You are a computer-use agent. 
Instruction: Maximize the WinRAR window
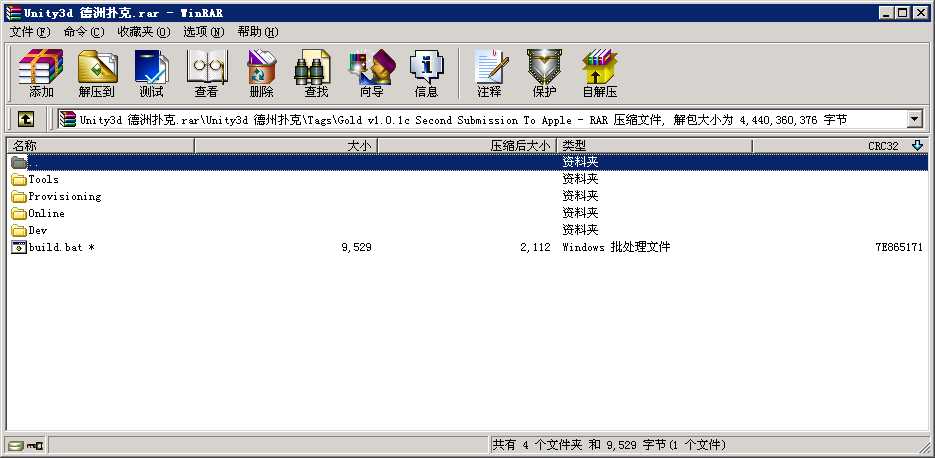[x=903, y=13]
